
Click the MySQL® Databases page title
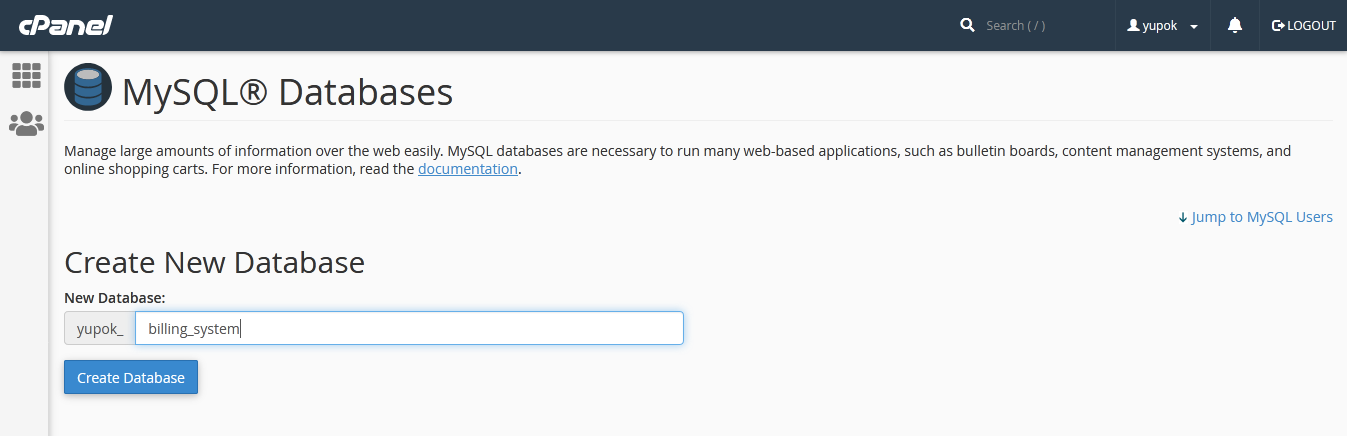click(287, 93)
